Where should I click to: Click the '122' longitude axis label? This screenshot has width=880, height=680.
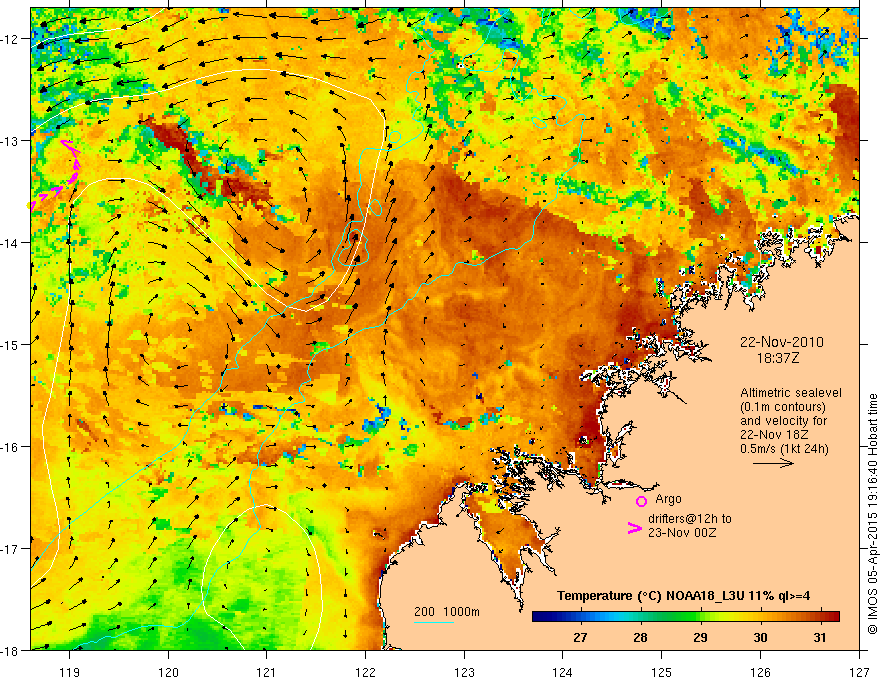click(365, 672)
